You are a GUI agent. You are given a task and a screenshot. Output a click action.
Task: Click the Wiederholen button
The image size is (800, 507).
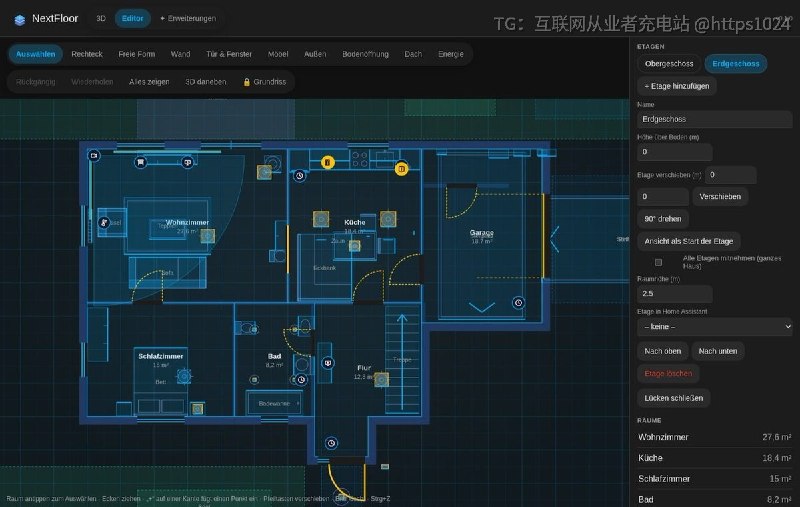[x=92, y=82]
